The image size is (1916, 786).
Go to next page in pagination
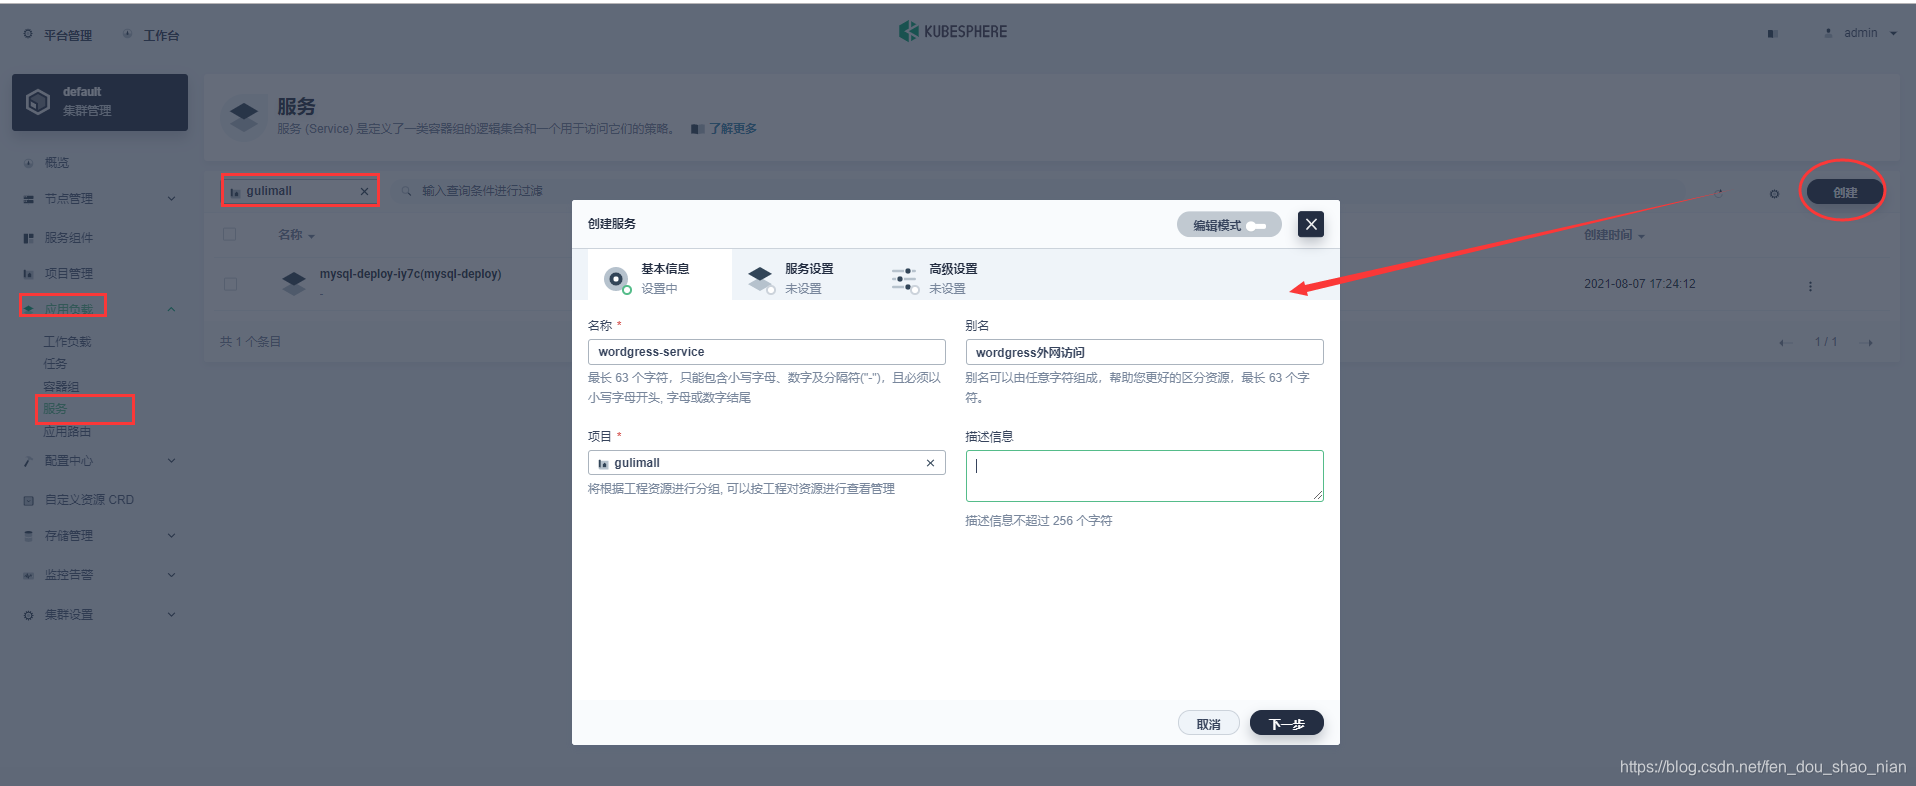1867,343
